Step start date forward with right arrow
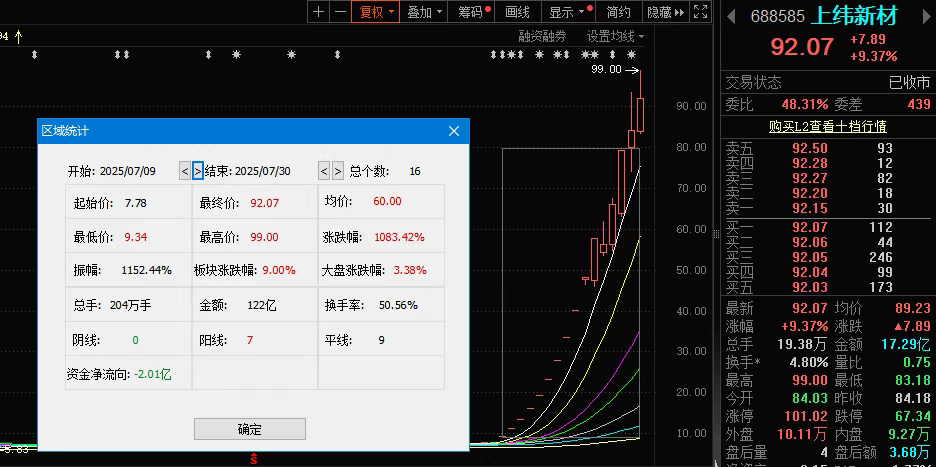Screen dimensions: 936x467 (x=198, y=171)
